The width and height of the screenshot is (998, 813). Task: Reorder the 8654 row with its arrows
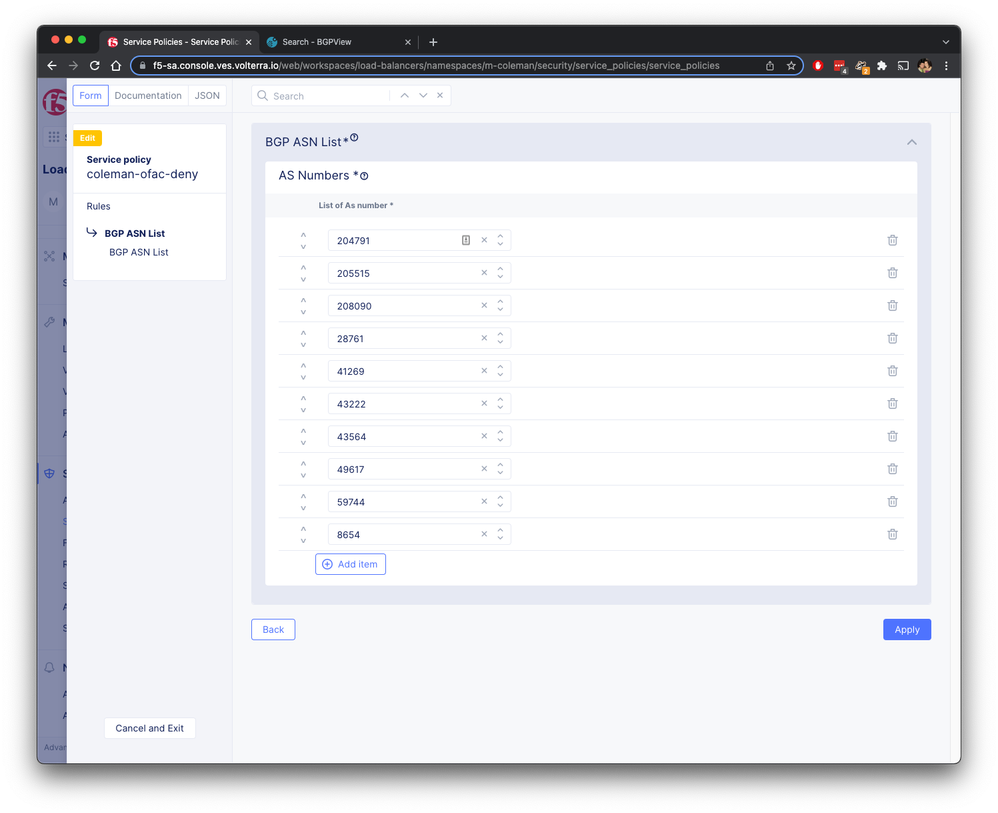[x=303, y=534]
